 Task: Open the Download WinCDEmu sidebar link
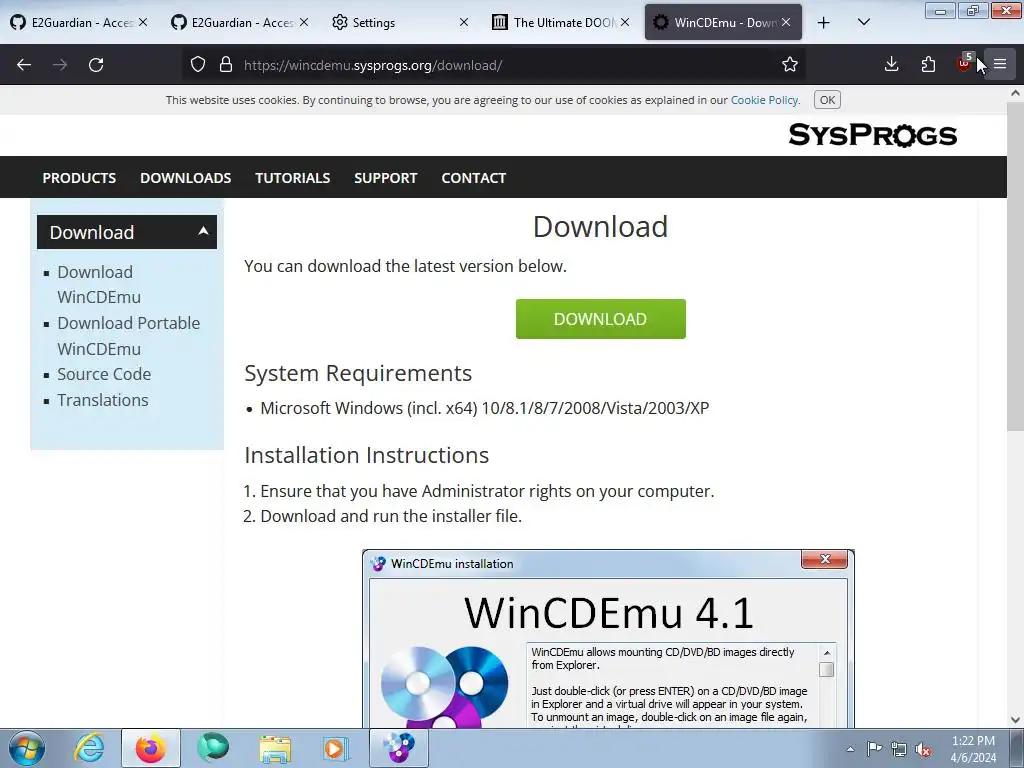tap(99, 284)
